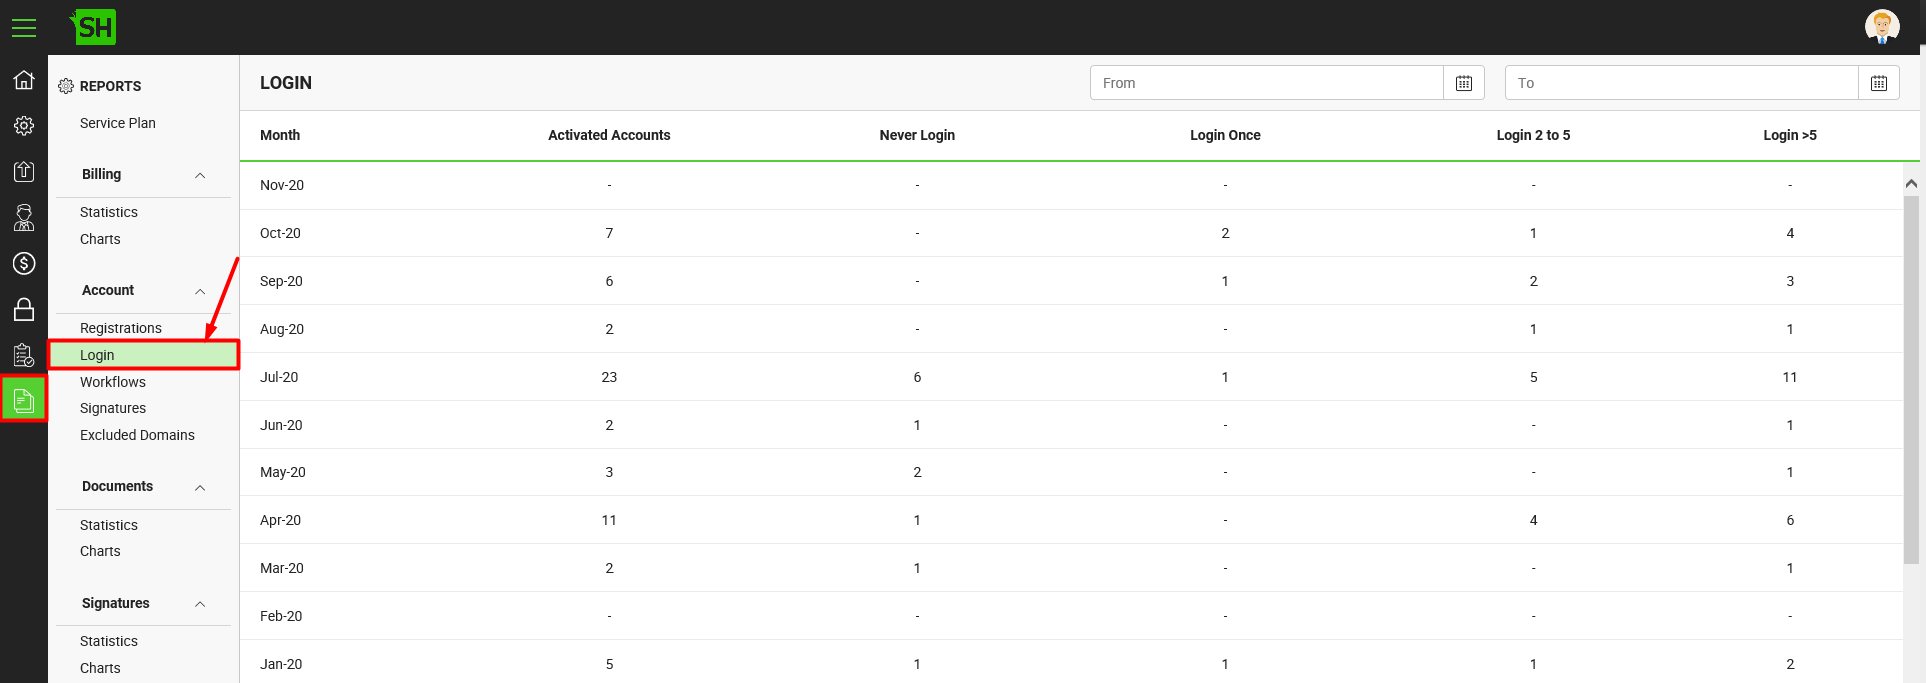This screenshot has height=683, width=1926.
Task: Select the Mar-20 row label
Action: point(282,568)
